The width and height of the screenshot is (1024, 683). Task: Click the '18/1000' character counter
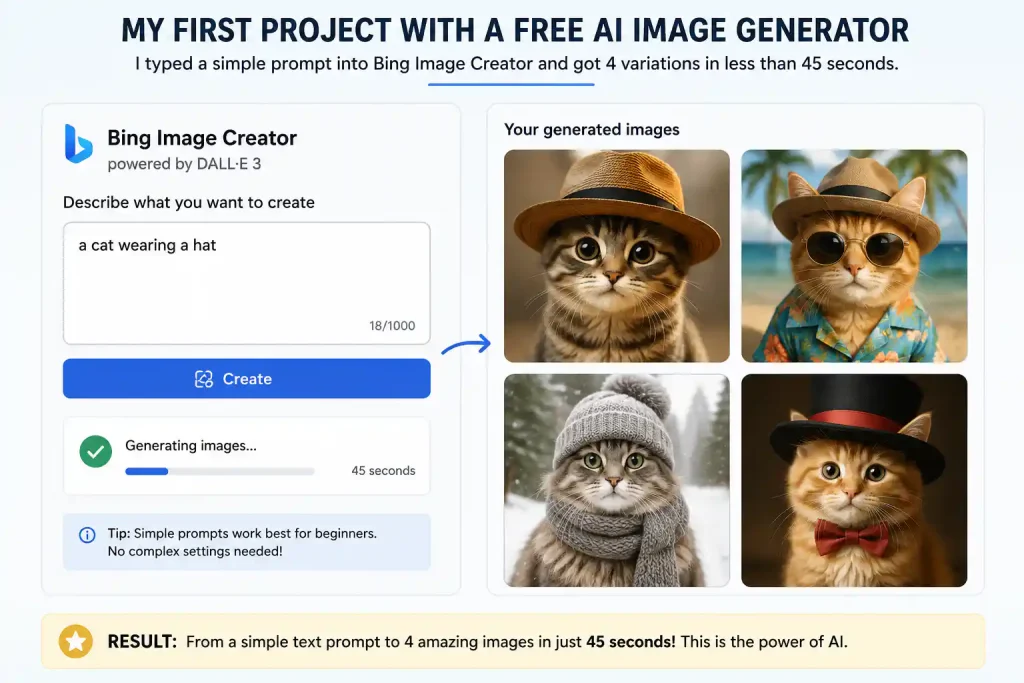point(392,325)
